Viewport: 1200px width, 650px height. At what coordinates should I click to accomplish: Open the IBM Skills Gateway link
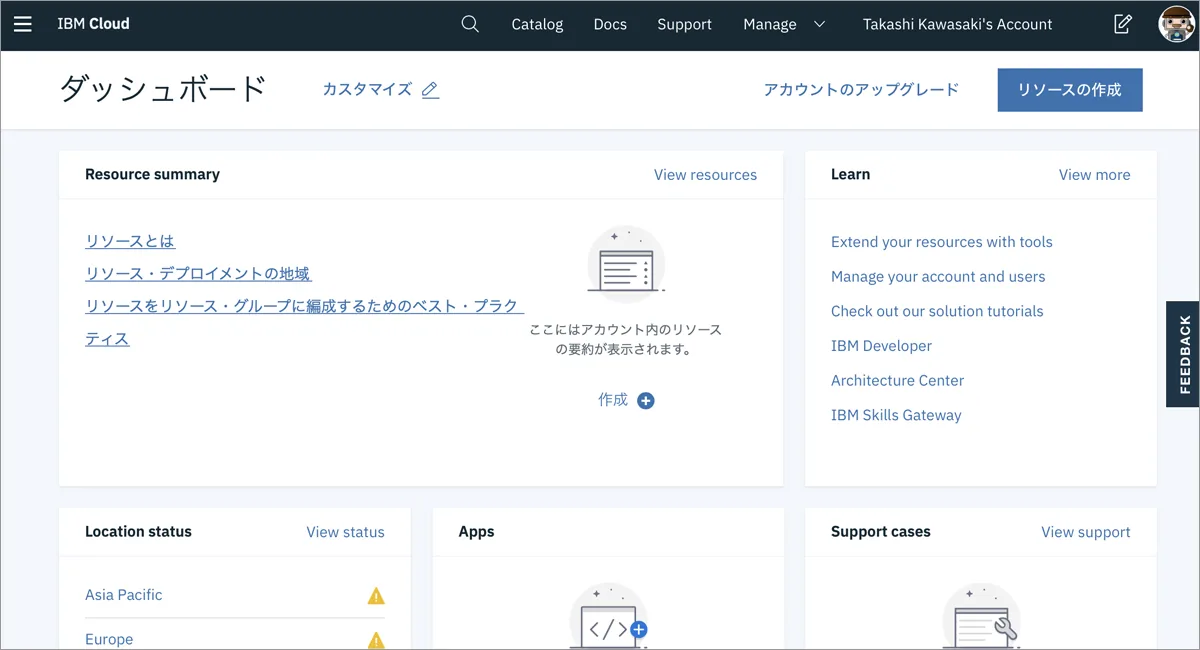tap(896, 415)
